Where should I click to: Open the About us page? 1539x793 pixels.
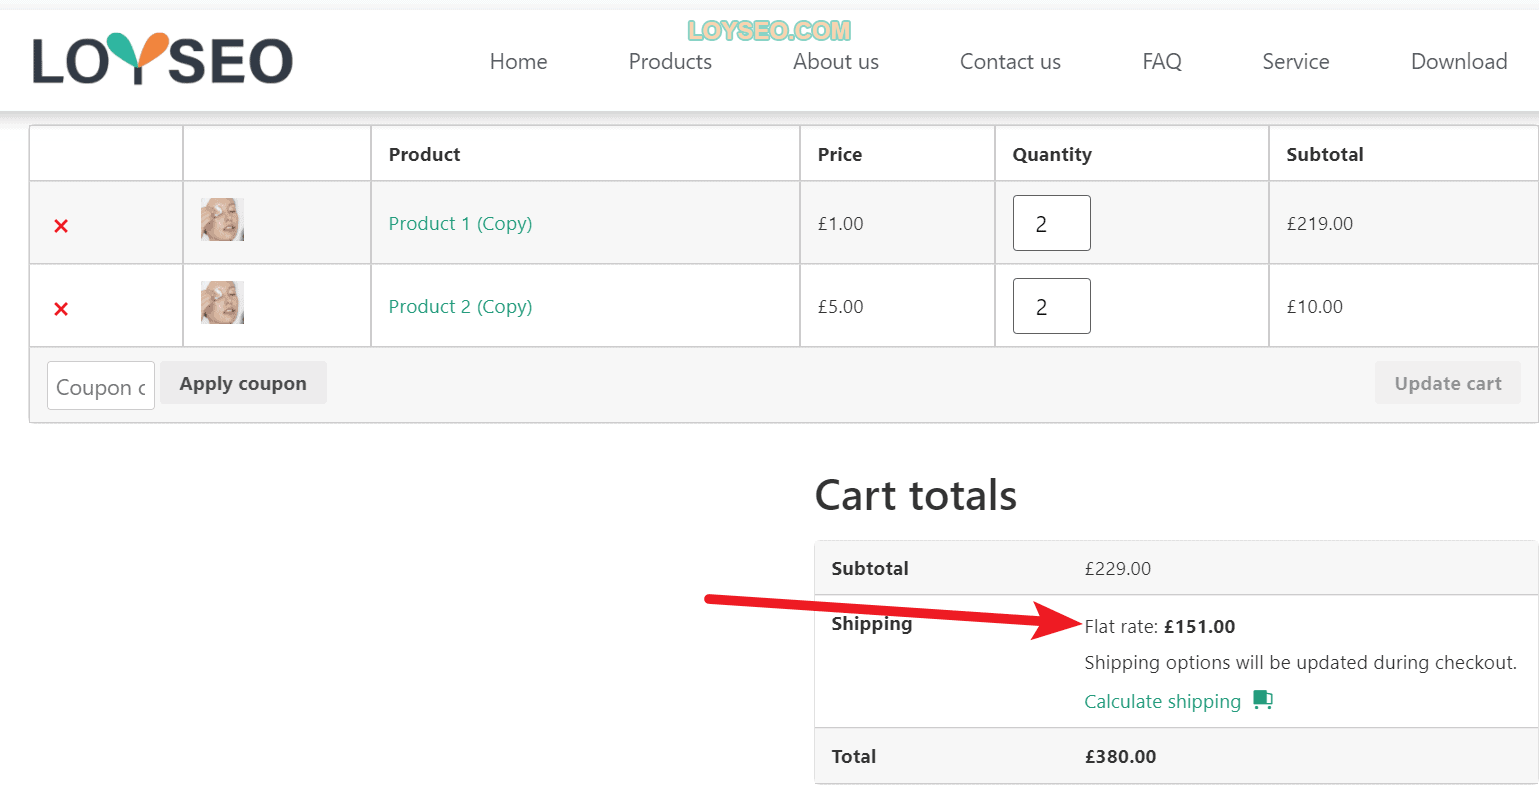(x=836, y=62)
